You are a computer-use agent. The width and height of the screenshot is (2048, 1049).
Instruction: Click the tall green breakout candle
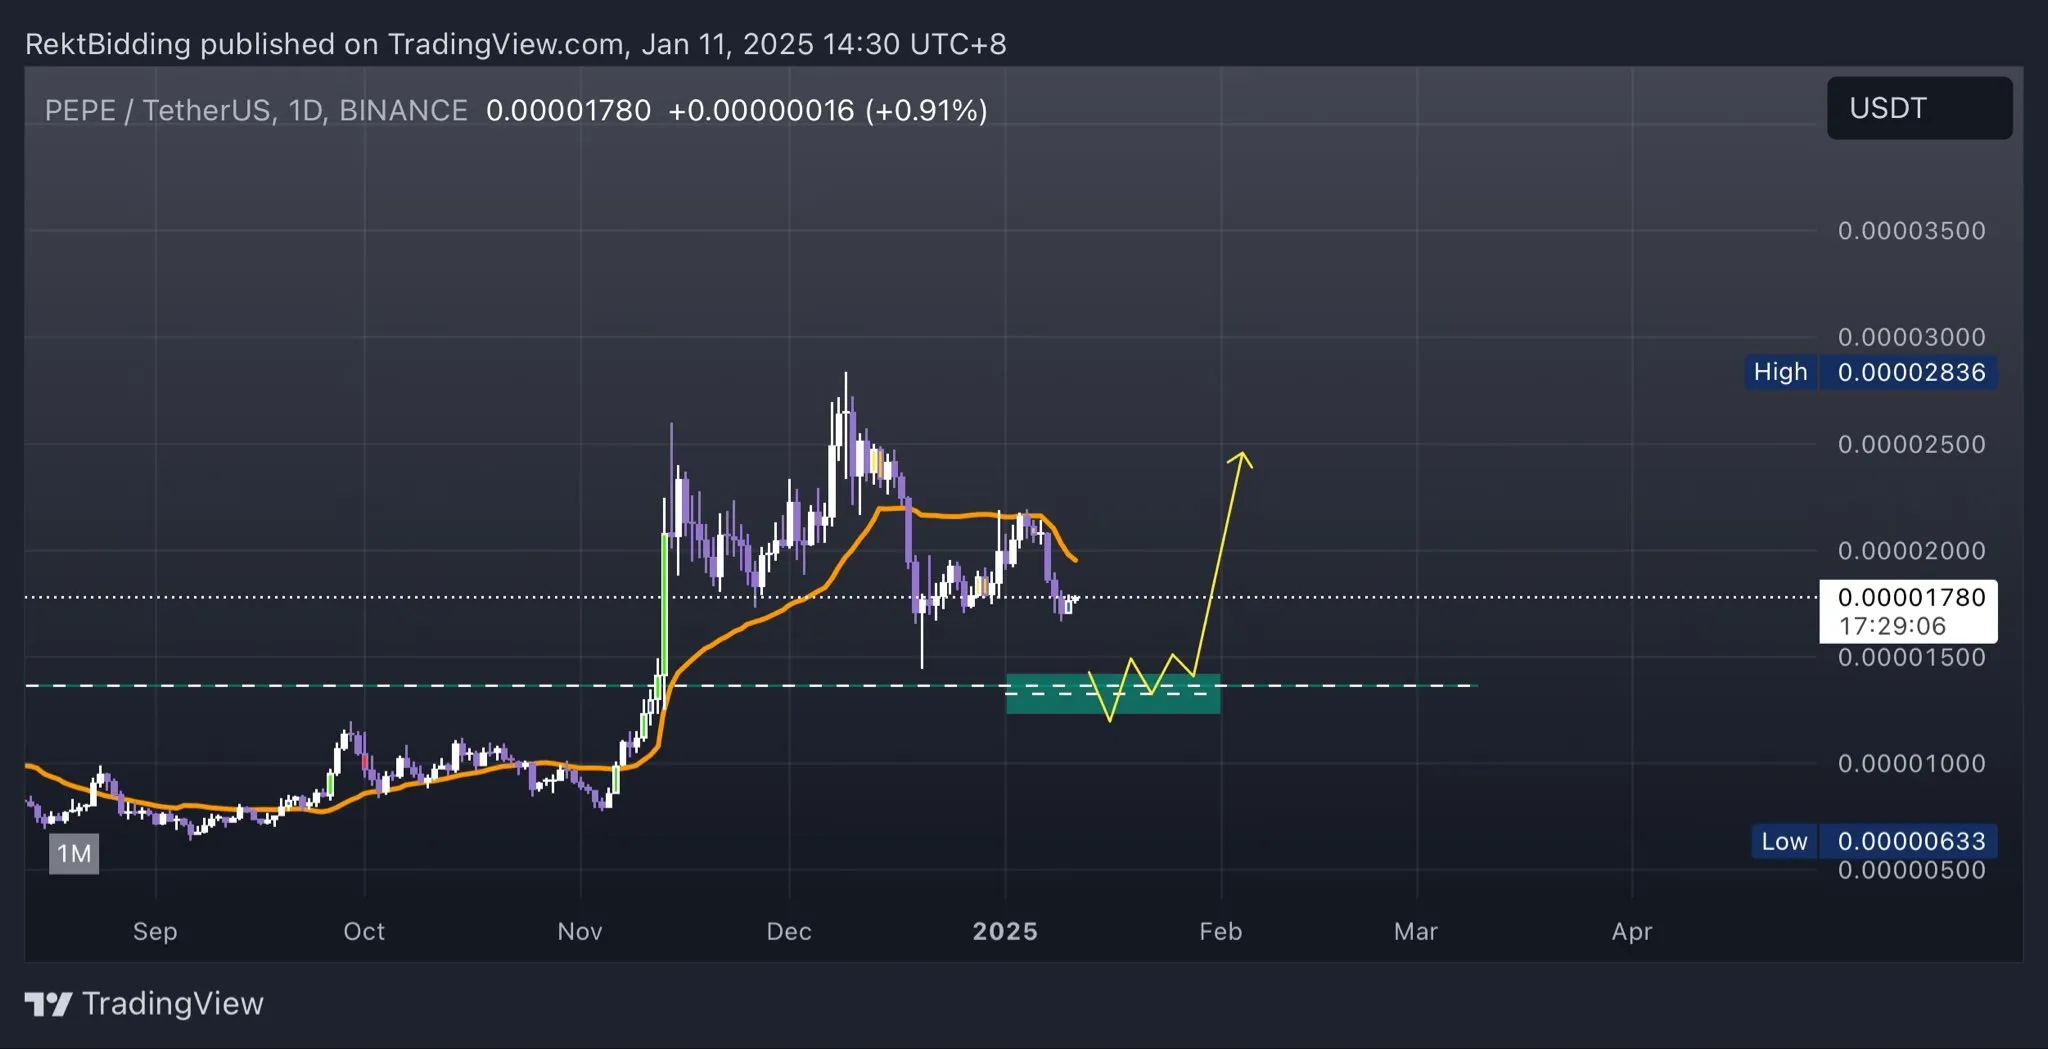coord(664,603)
